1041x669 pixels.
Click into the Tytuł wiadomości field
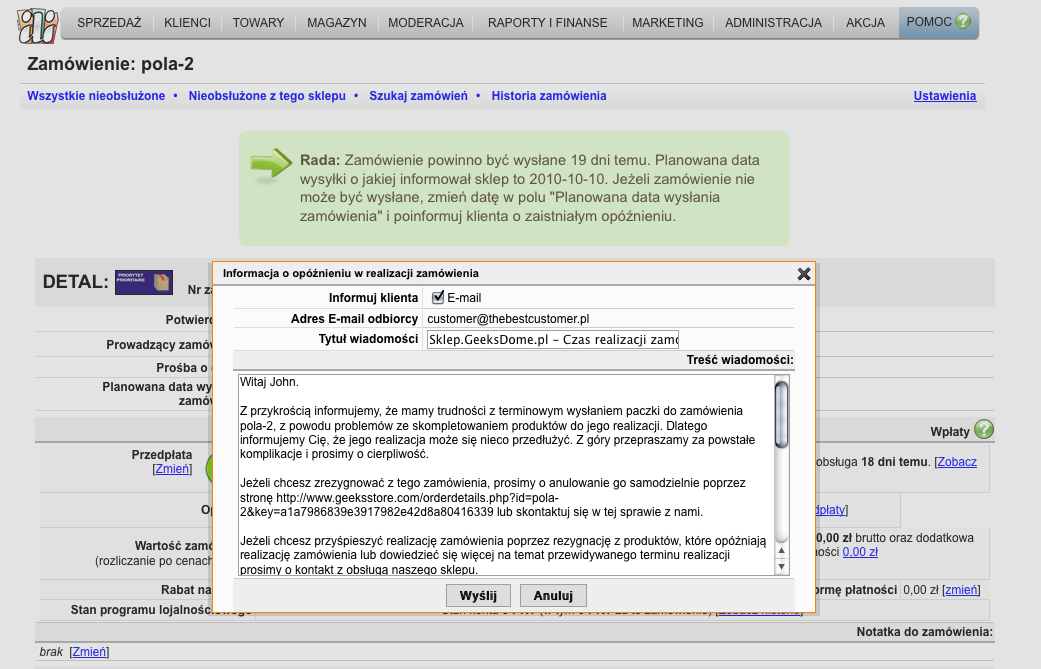coord(553,339)
